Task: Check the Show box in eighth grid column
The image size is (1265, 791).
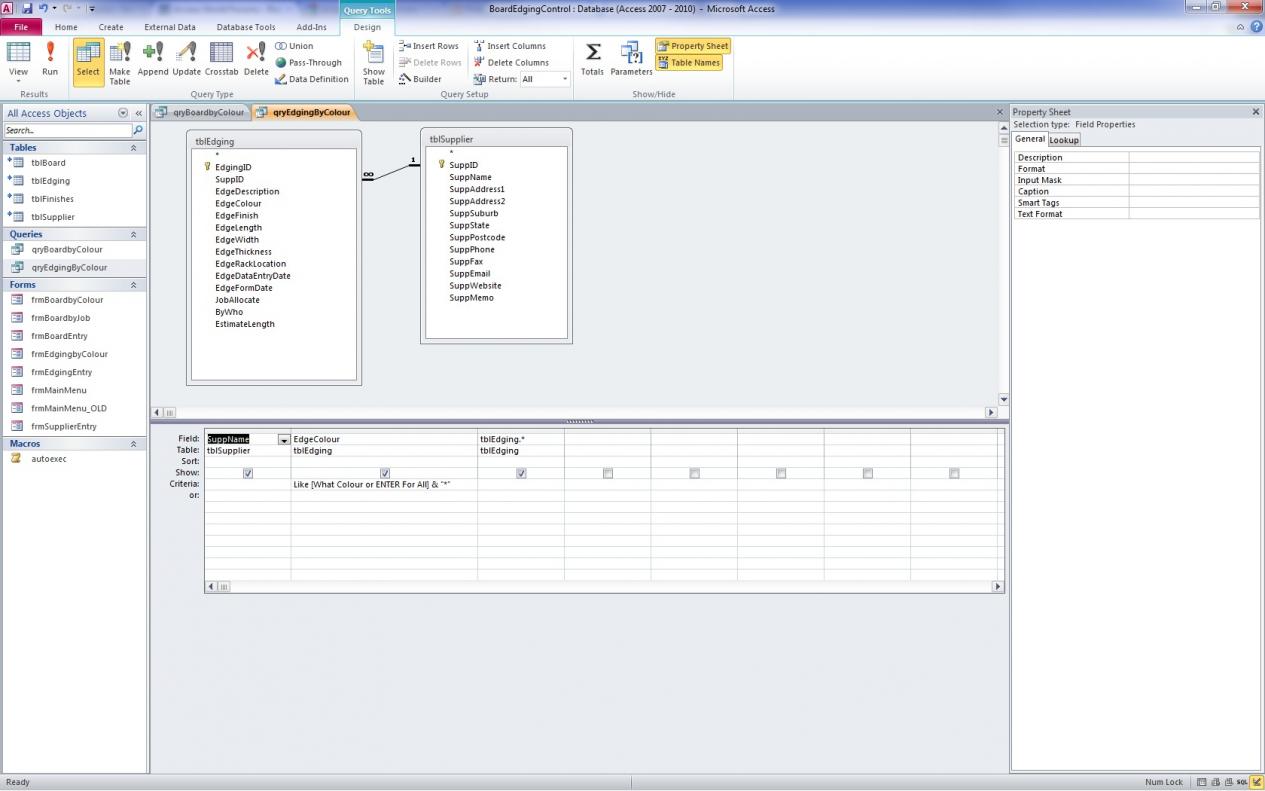Action: 954,473
